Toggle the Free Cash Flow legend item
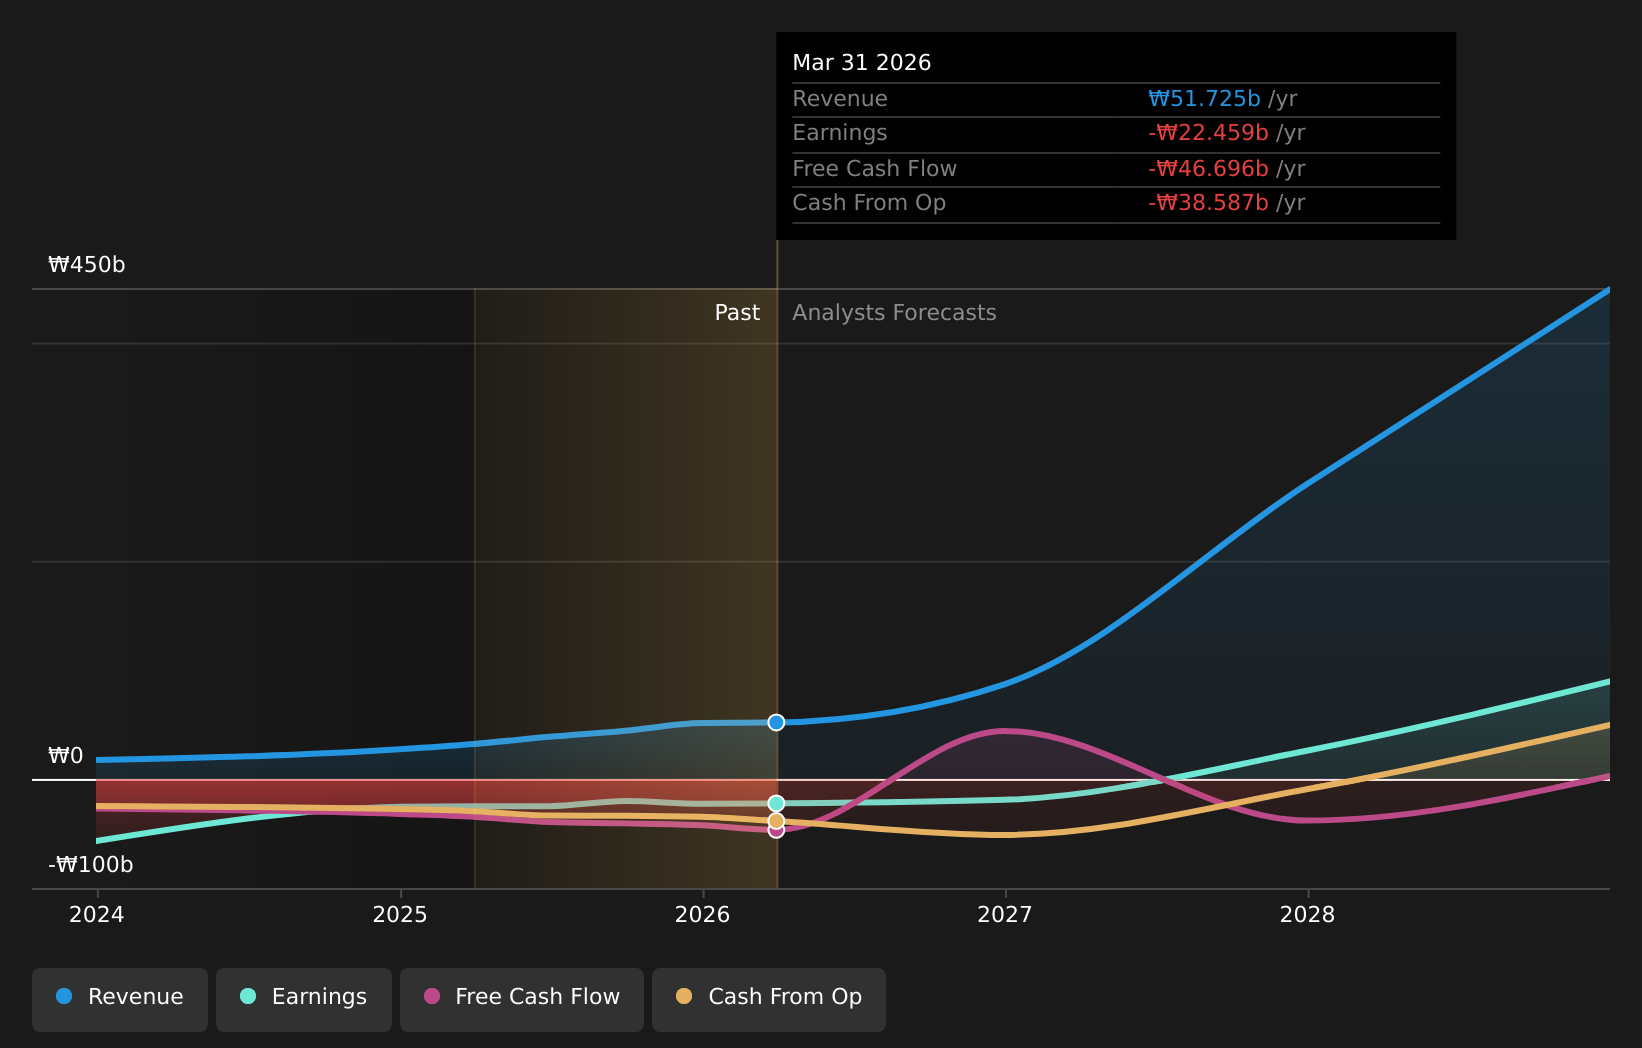1642x1048 pixels. pos(522,999)
